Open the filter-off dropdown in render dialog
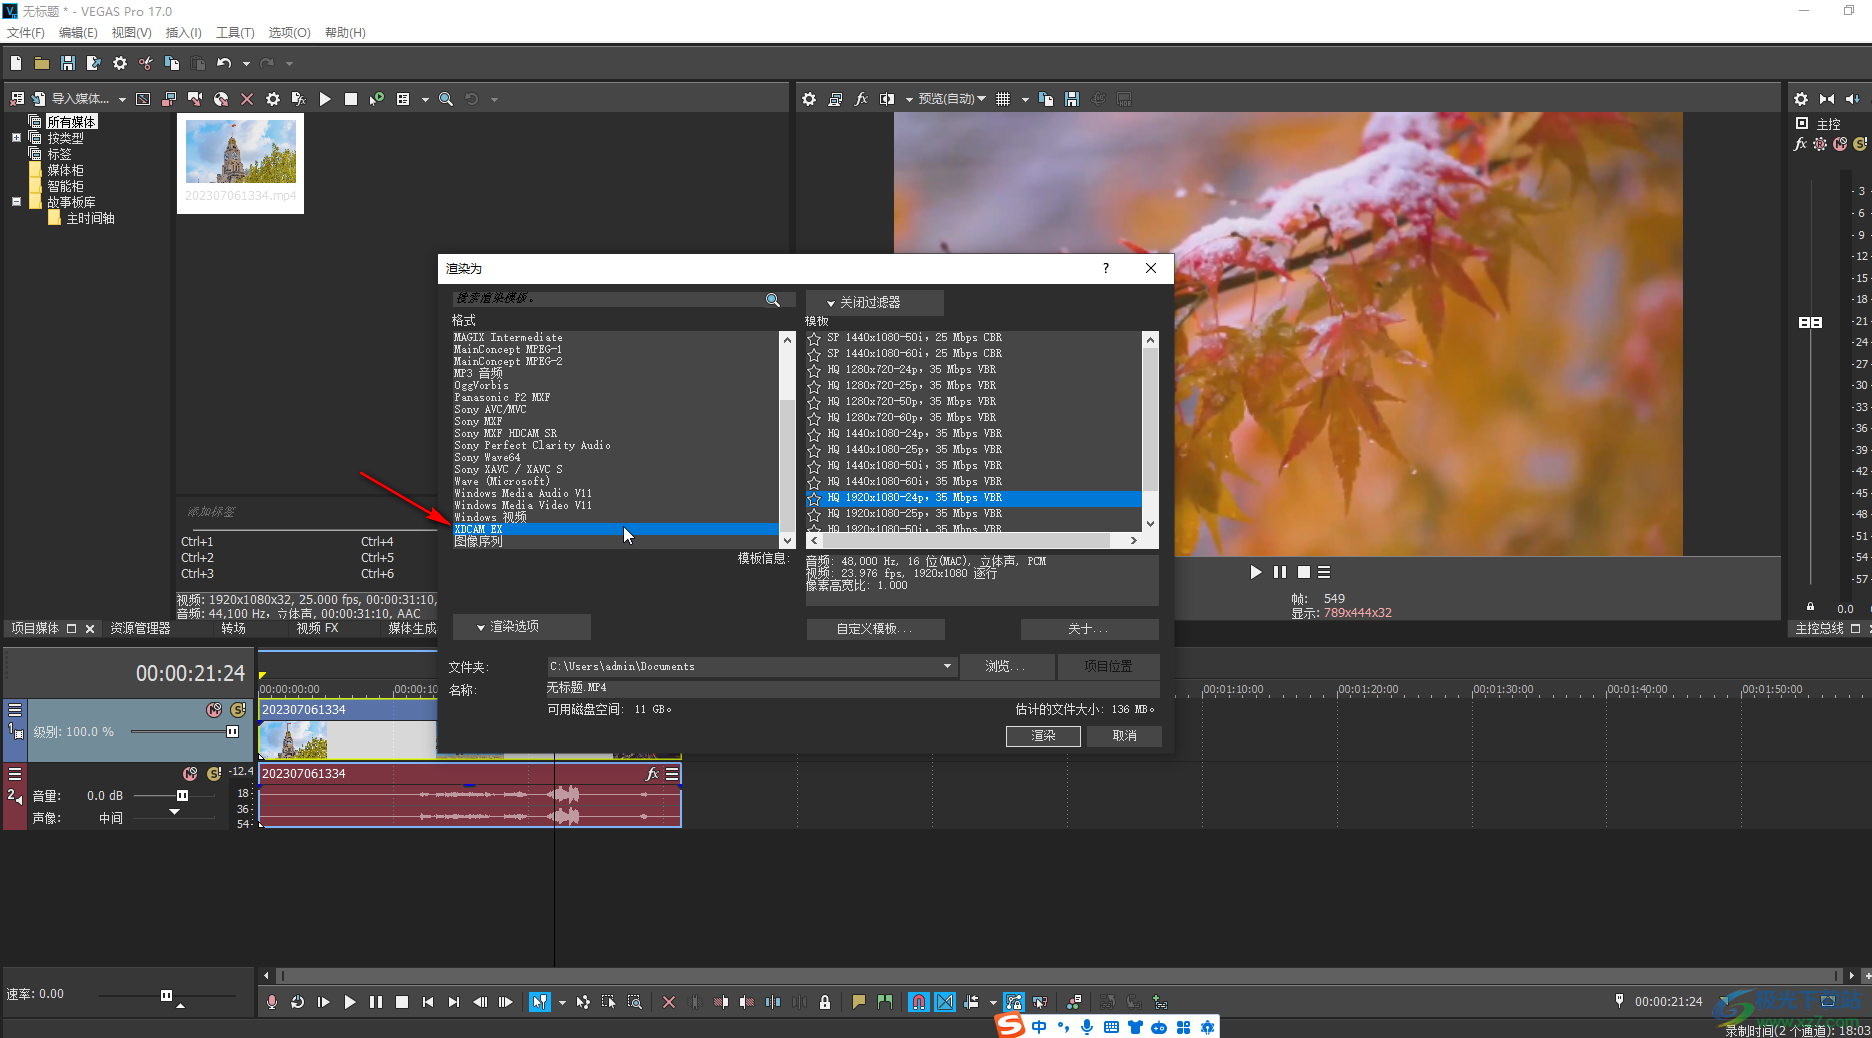Viewport: 1872px width, 1038px height. pyautogui.click(x=874, y=302)
